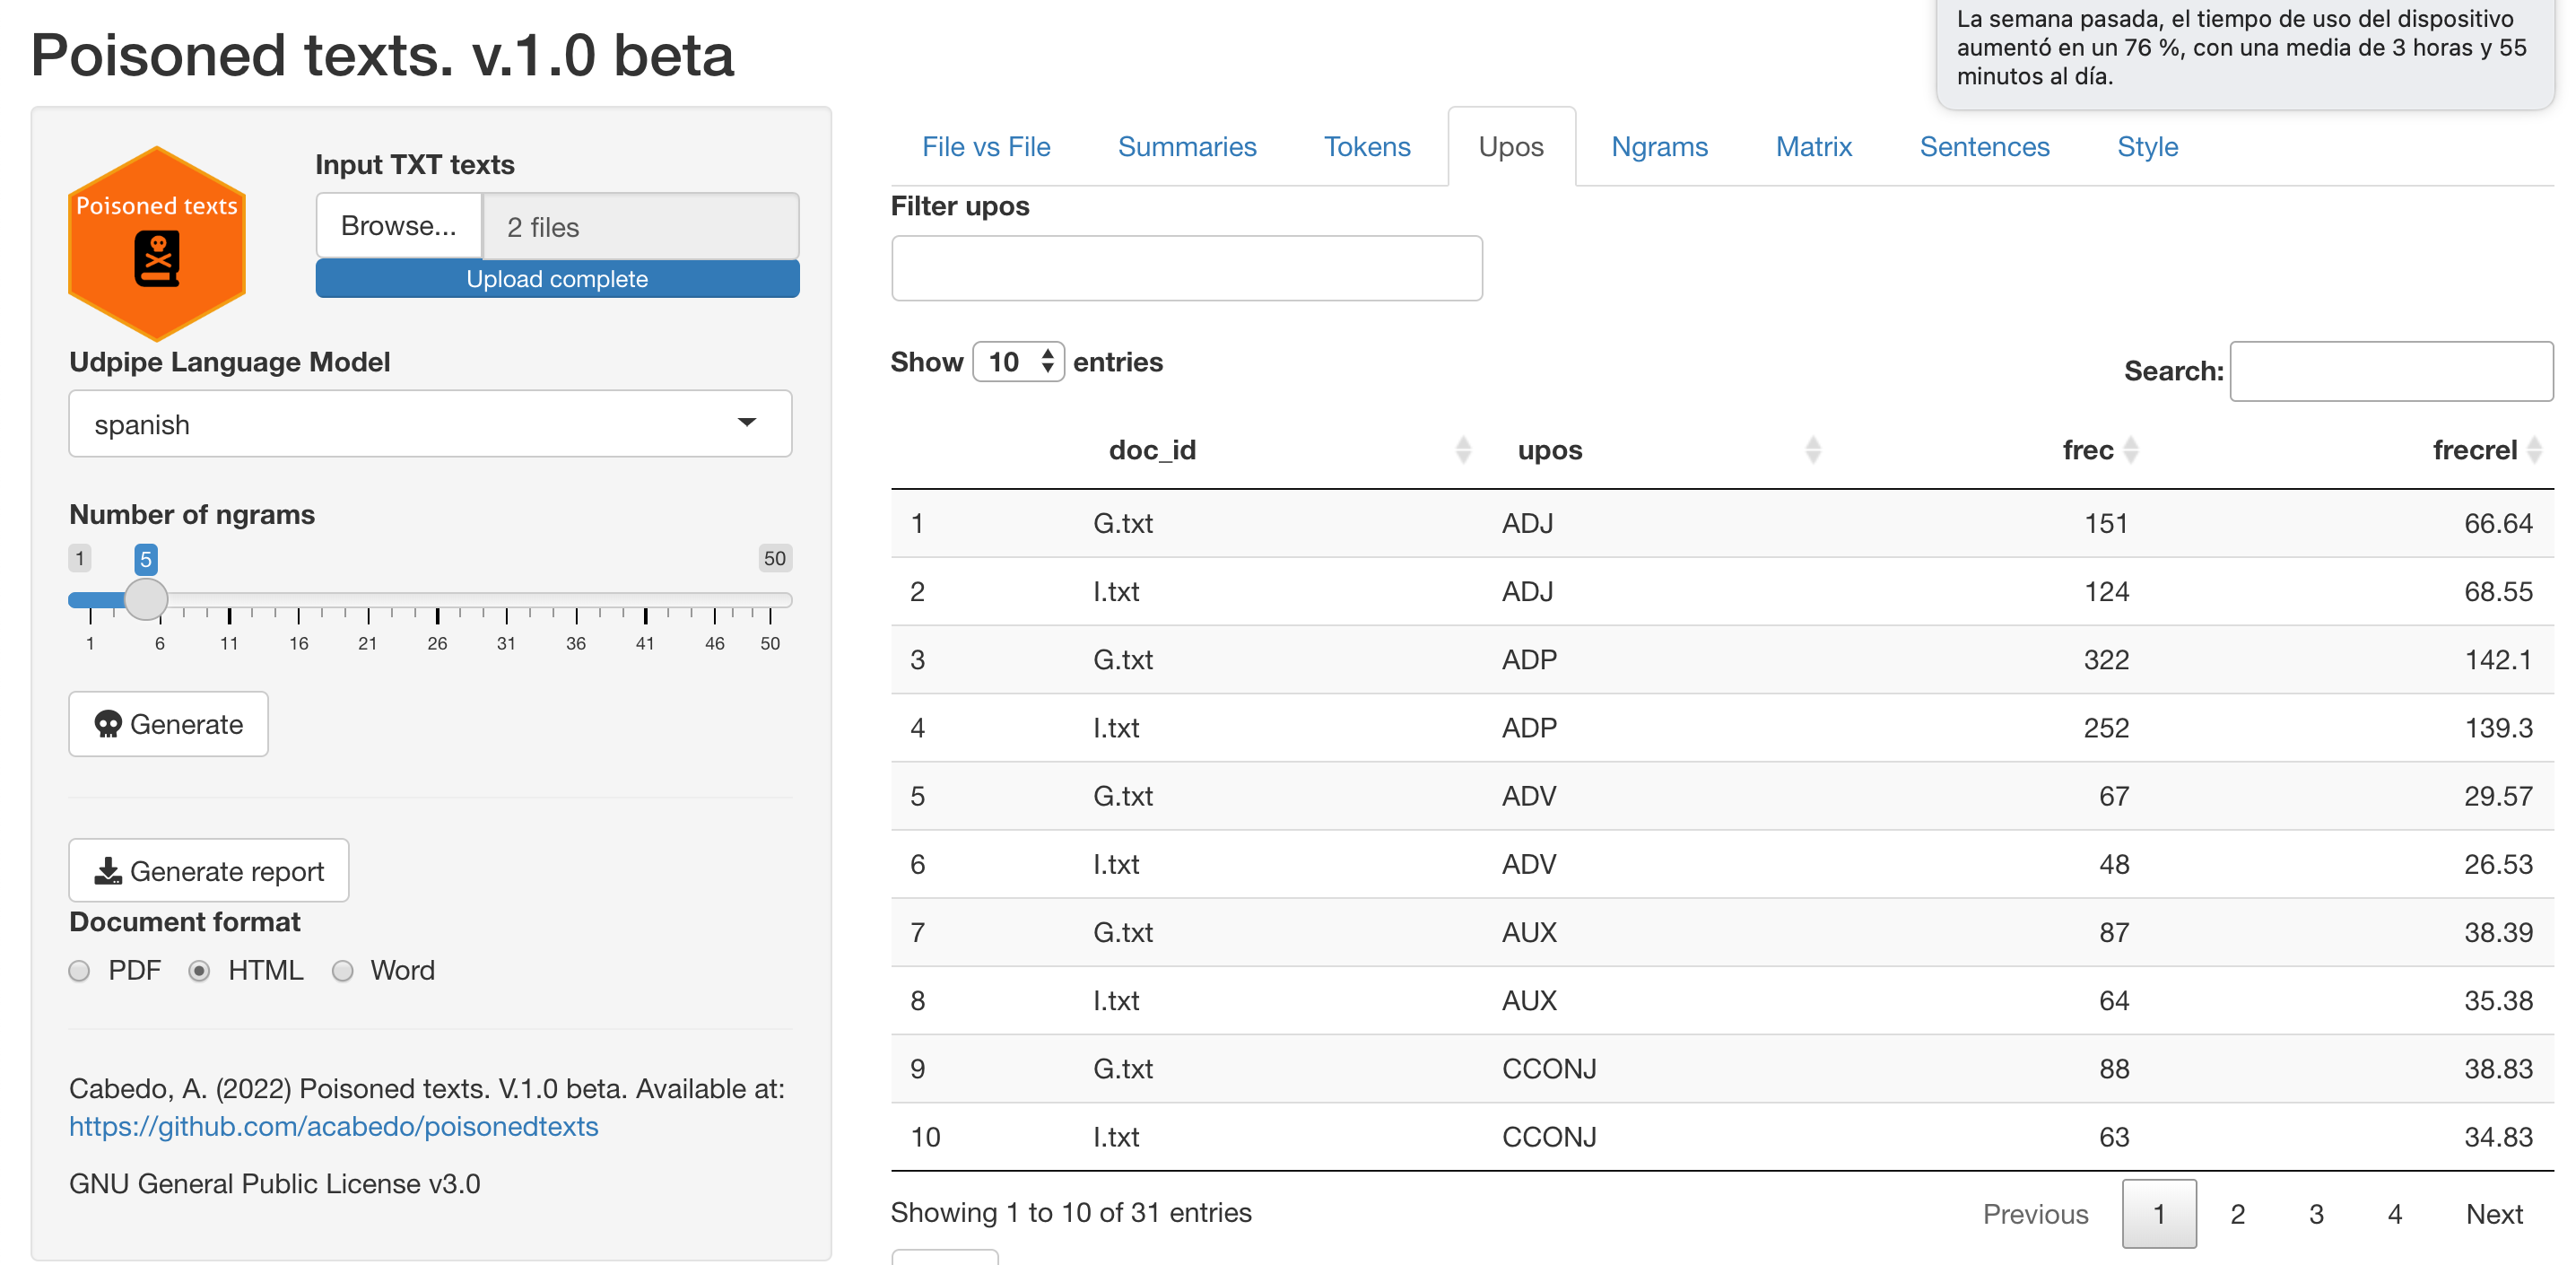
Task: Open the Udpipe Language Model dropdown
Action: click(x=430, y=424)
